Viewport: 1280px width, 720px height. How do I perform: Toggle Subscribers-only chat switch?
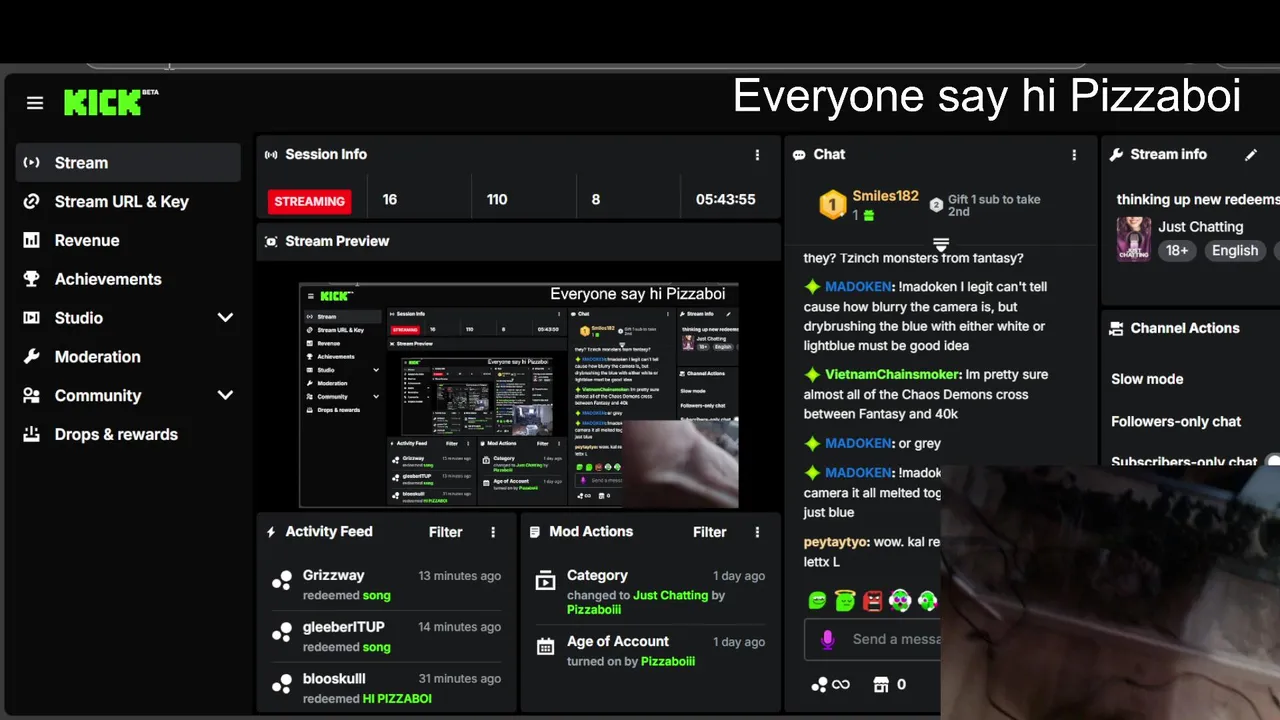point(1273,462)
